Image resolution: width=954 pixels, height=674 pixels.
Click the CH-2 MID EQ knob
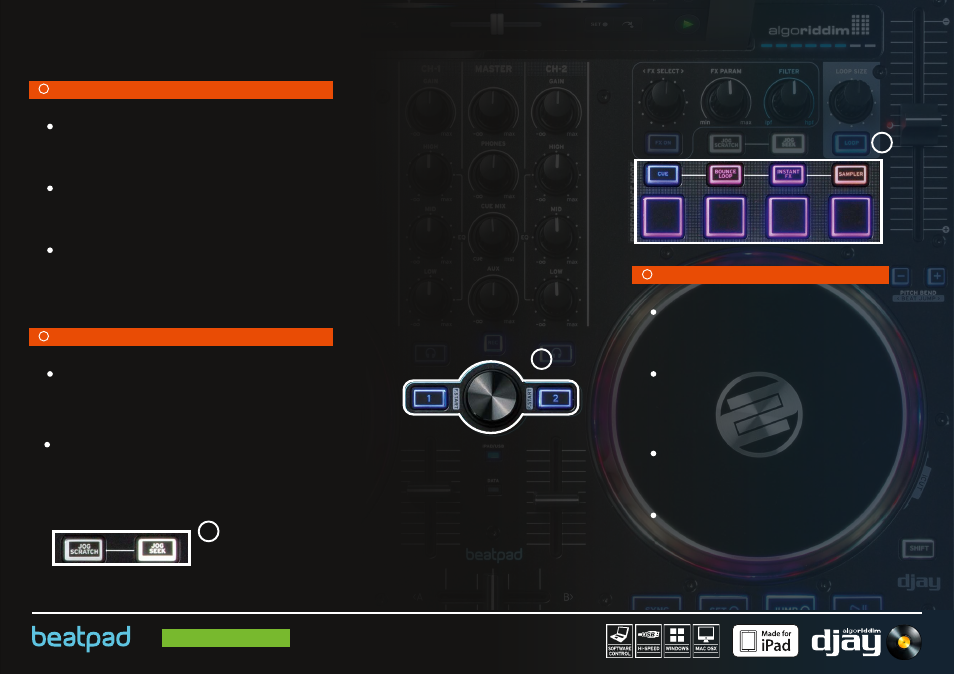click(x=555, y=235)
